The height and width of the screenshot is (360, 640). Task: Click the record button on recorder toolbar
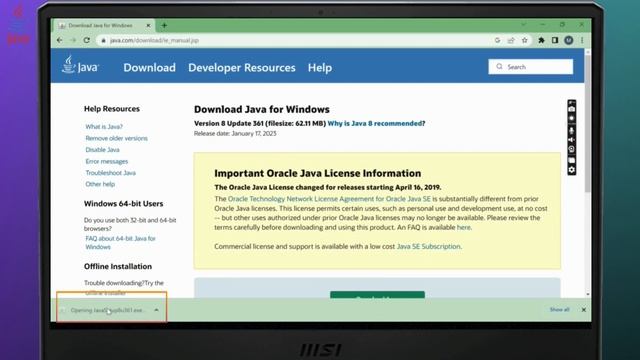[x=572, y=118]
